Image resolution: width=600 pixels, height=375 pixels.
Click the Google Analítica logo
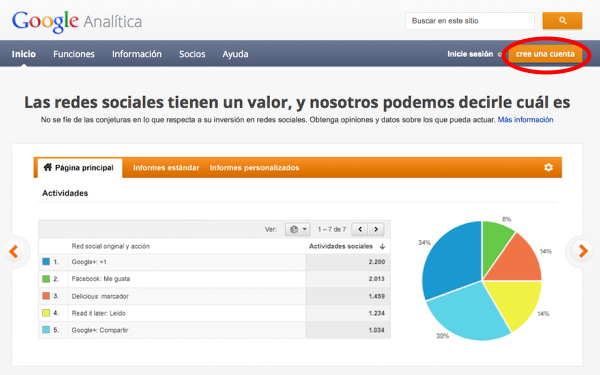[77, 21]
